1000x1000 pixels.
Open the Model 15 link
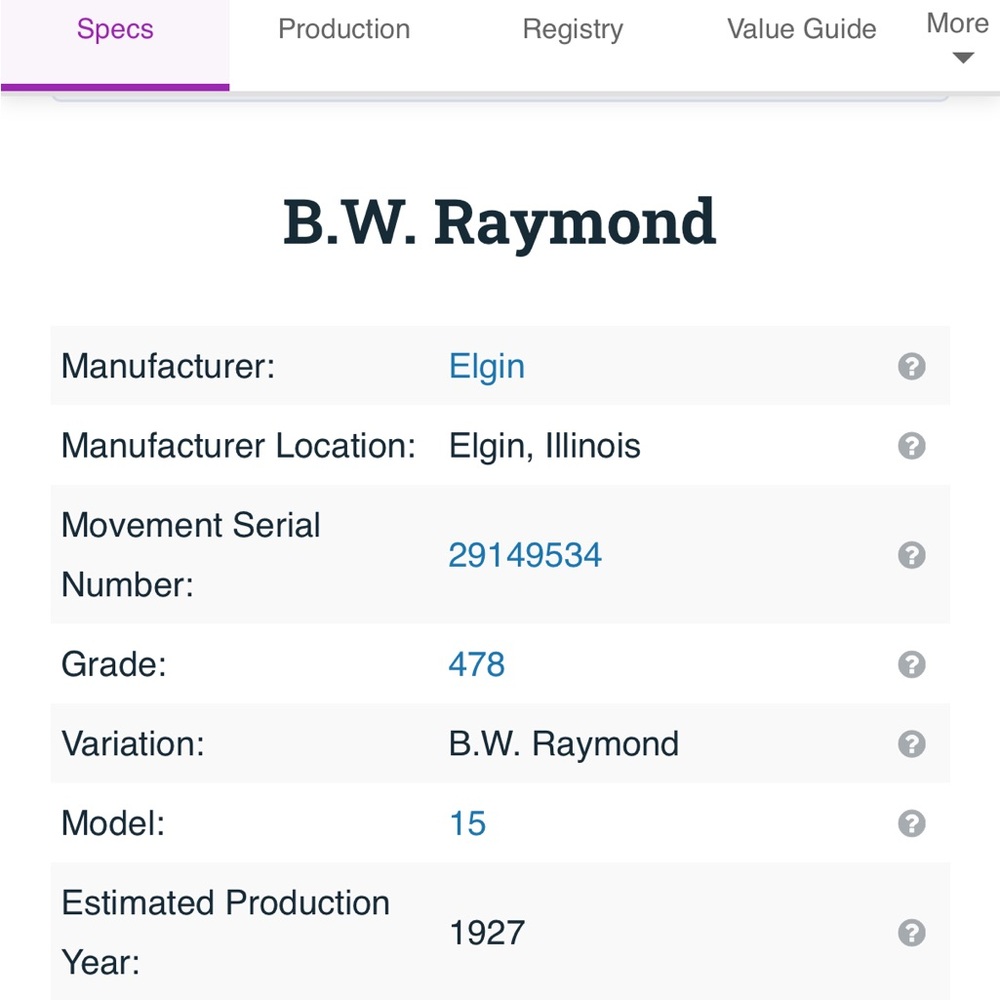(x=467, y=823)
